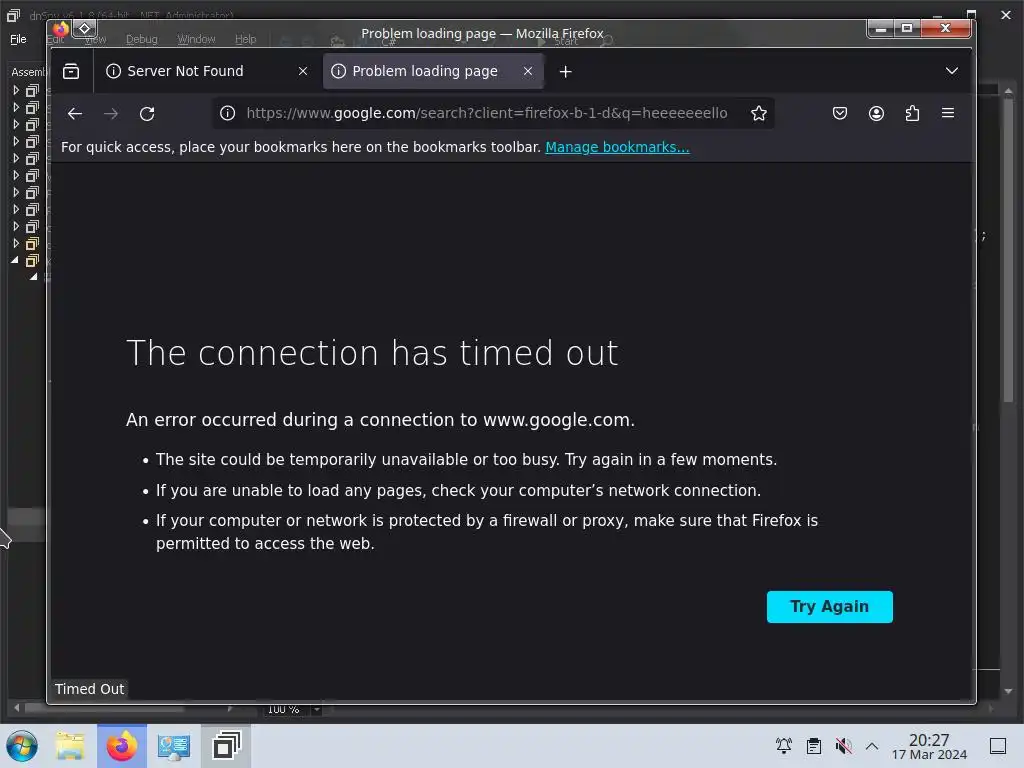1024x768 pixels.
Task: List all tabs with the chevron dropdown
Action: click(x=952, y=71)
